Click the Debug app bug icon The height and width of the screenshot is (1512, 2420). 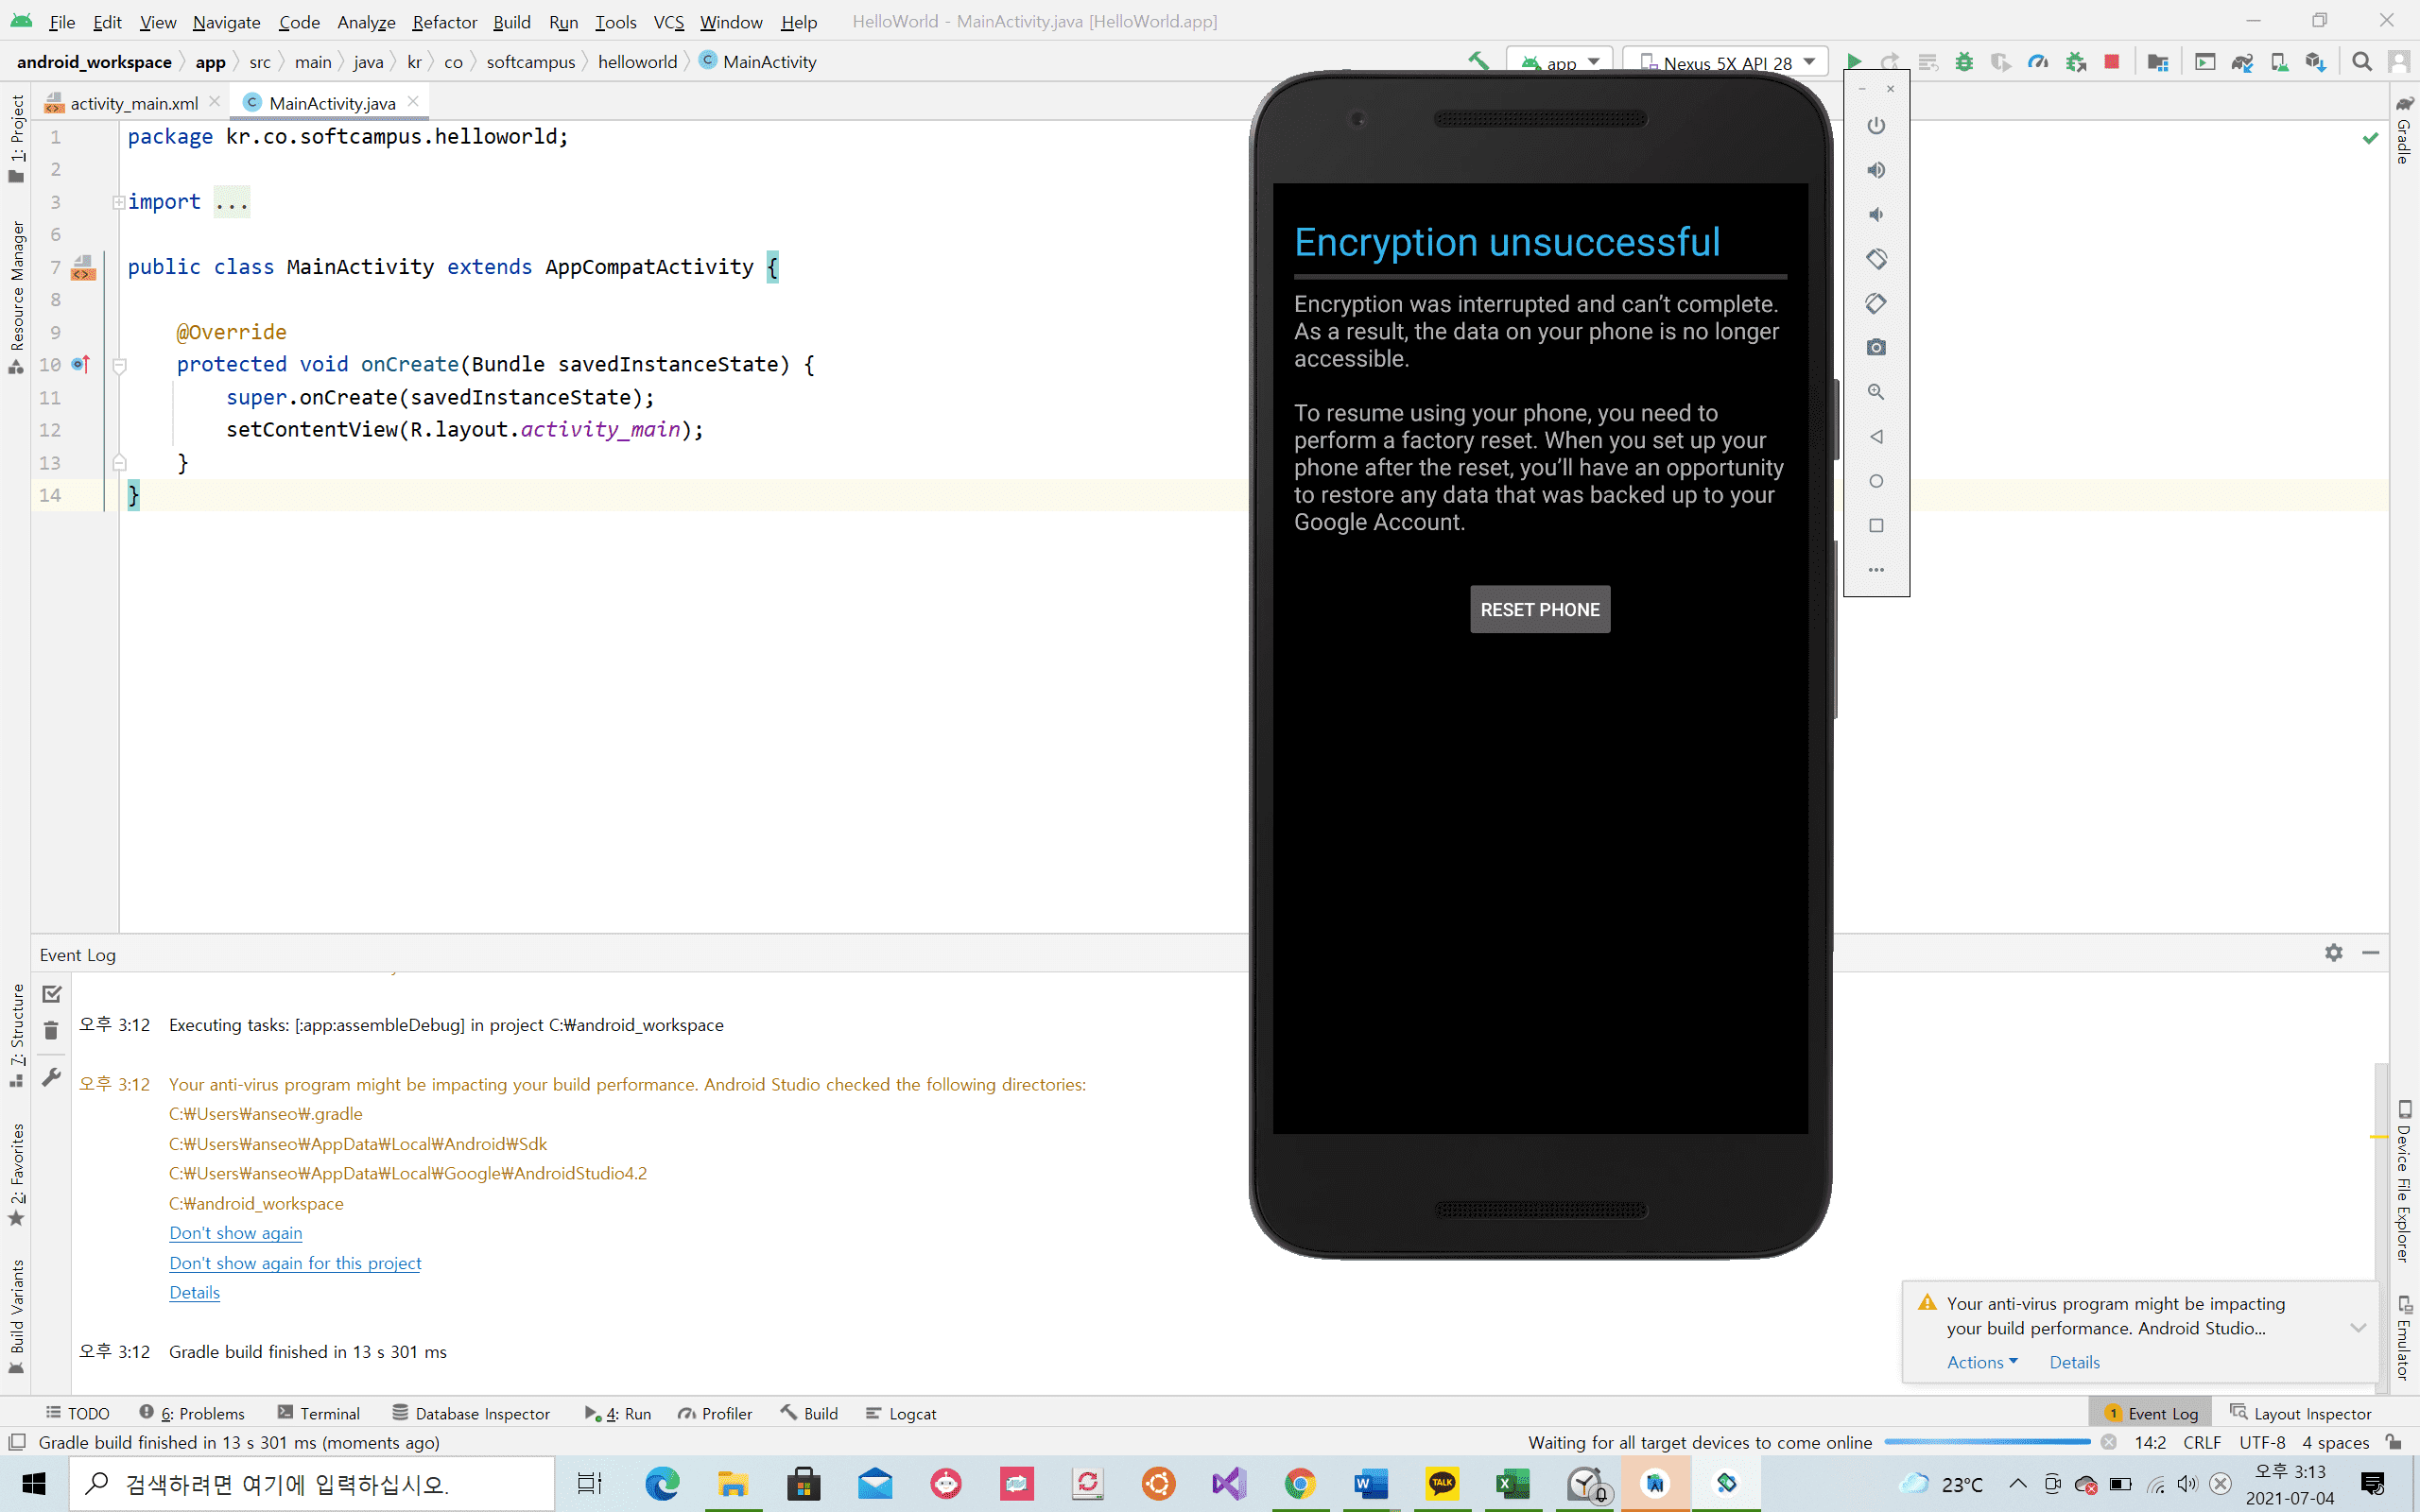pos(1964,62)
